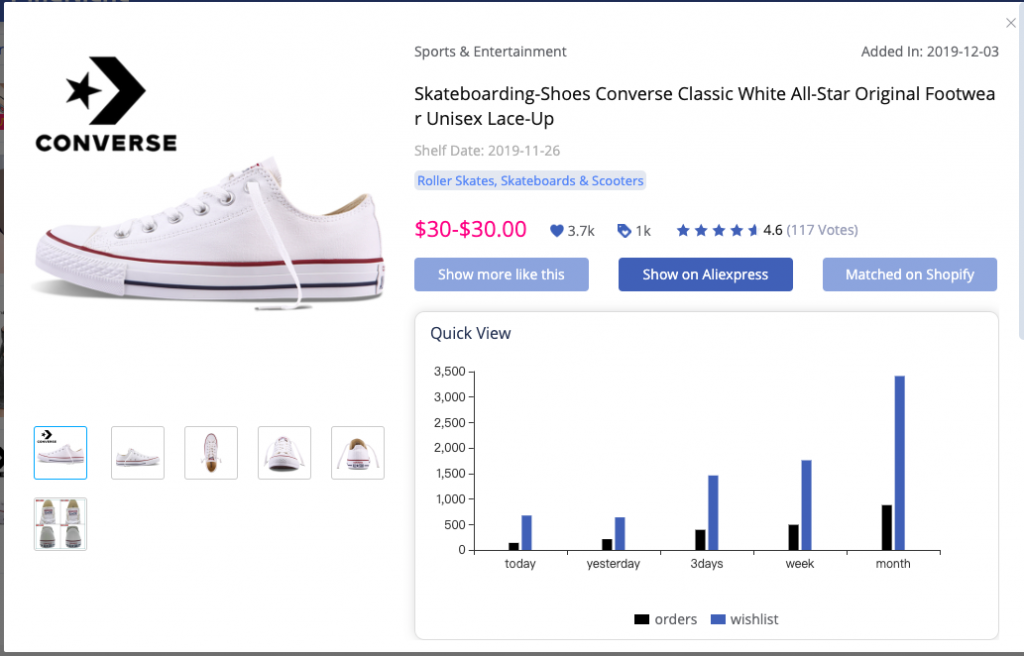Click the $30-$30.00 price text

tap(470, 229)
